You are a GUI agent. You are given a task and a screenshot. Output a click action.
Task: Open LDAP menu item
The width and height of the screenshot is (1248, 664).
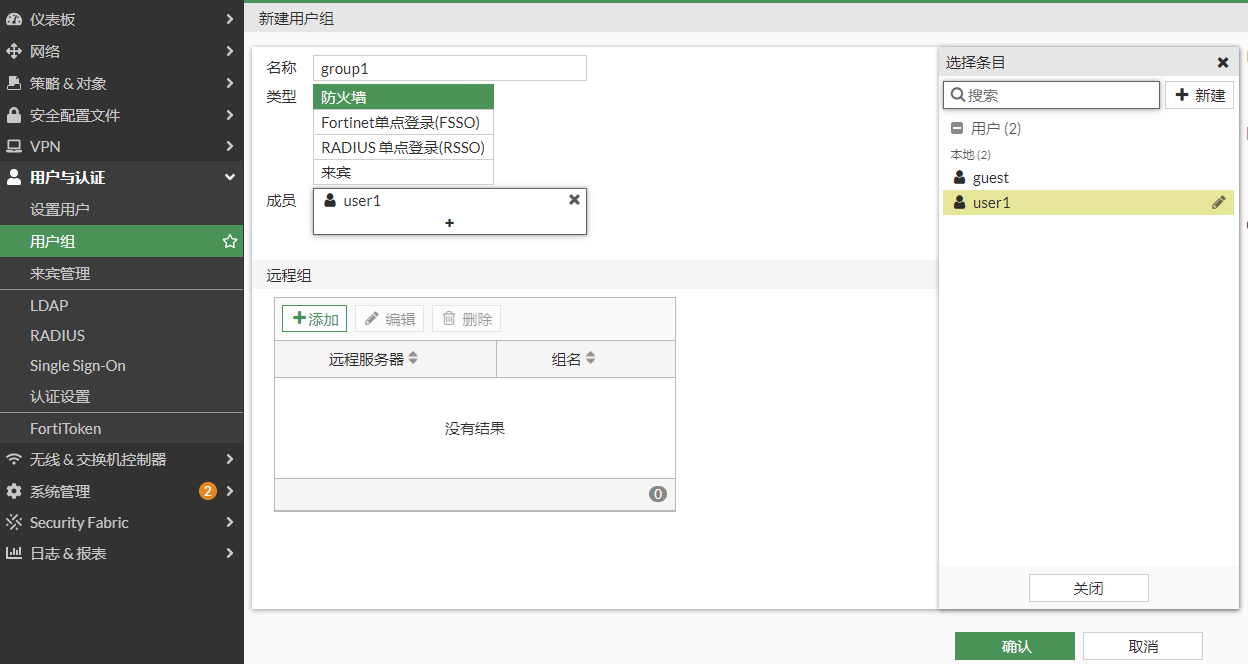pos(122,305)
